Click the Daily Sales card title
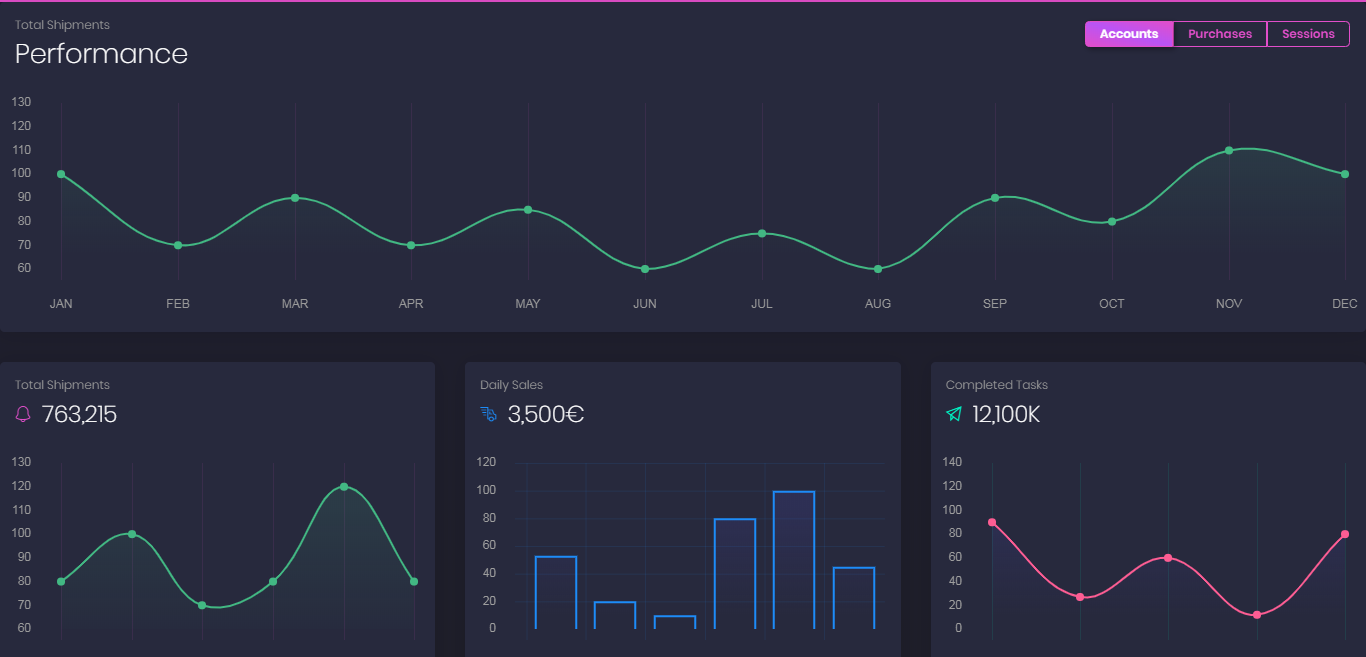This screenshot has width=1366, height=657. click(x=511, y=385)
